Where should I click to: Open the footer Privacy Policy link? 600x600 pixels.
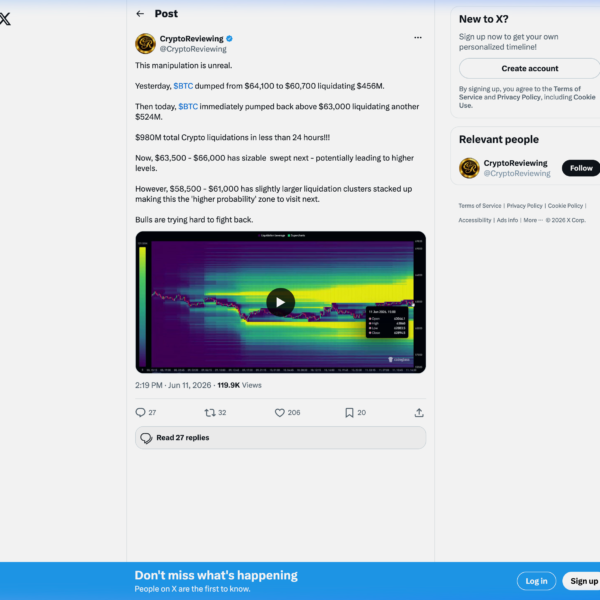(x=525, y=206)
